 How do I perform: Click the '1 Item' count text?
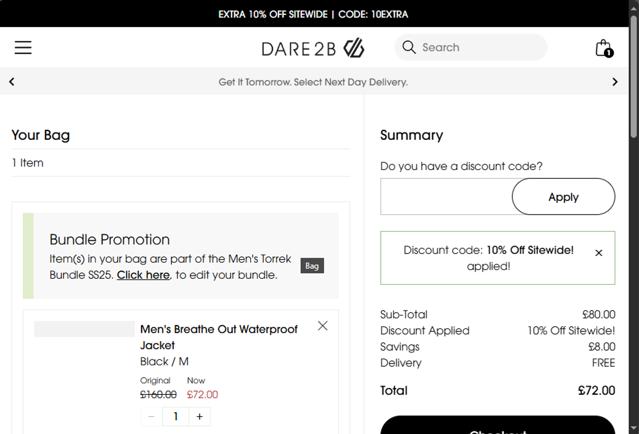tap(28, 163)
